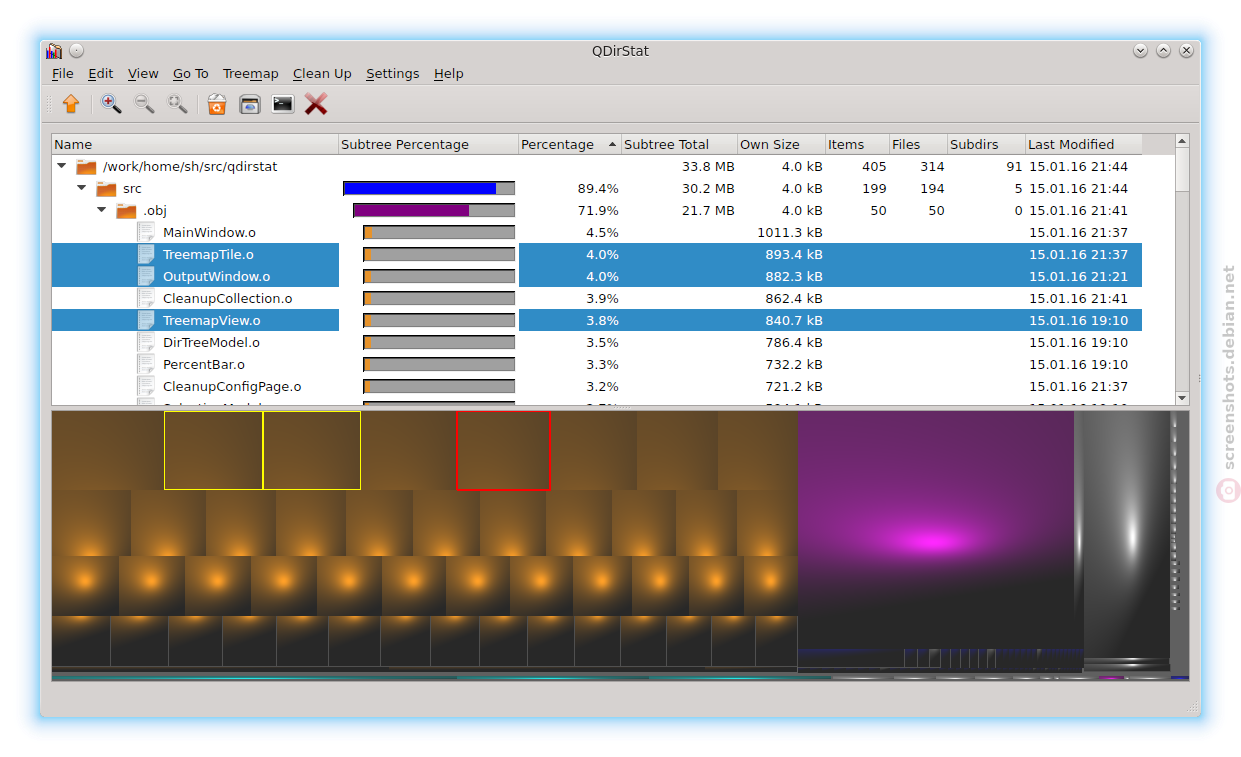
Task: Click the .obj folder icon
Action: pos(126,211)
